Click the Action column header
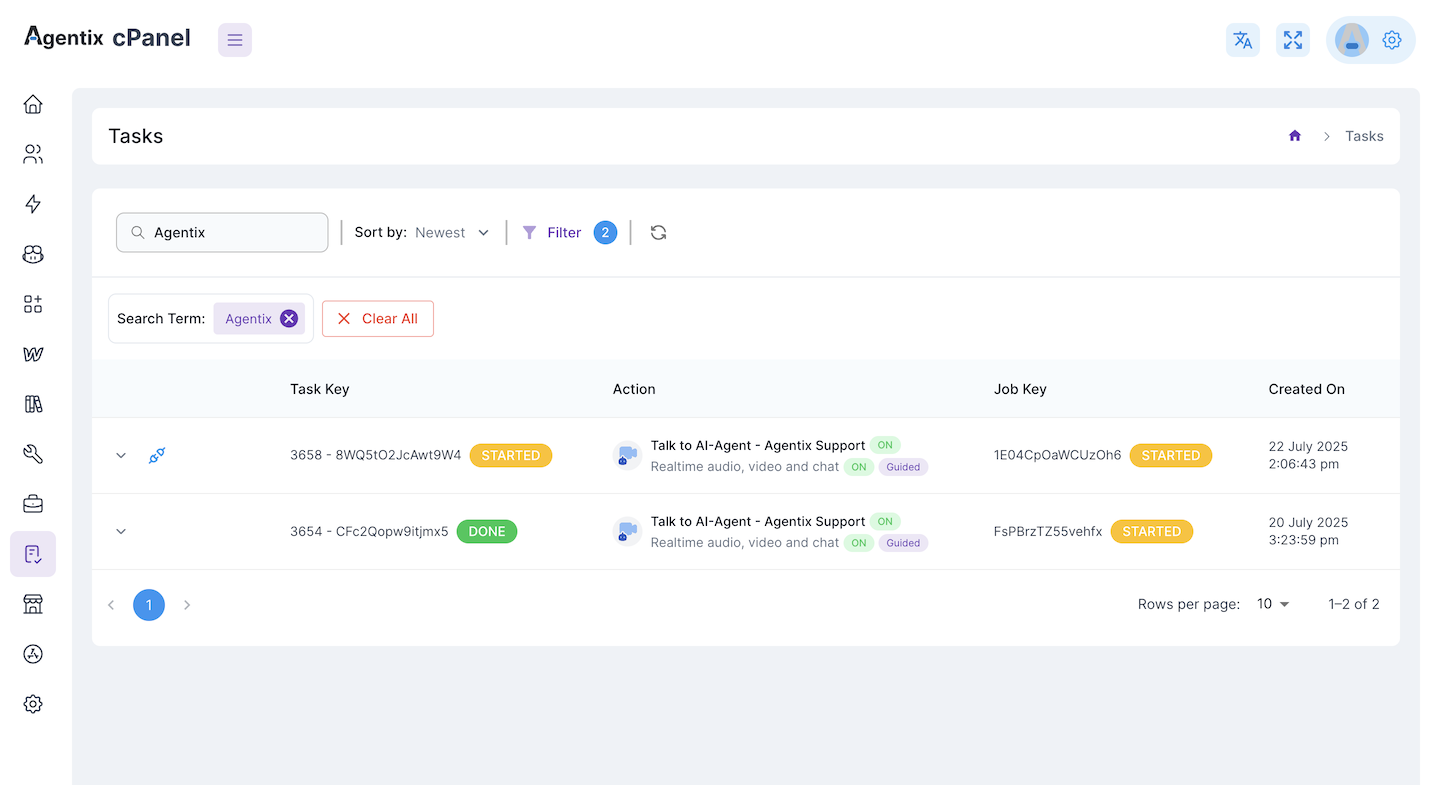Screen dimensions: 1440x785 pos(634,389)
